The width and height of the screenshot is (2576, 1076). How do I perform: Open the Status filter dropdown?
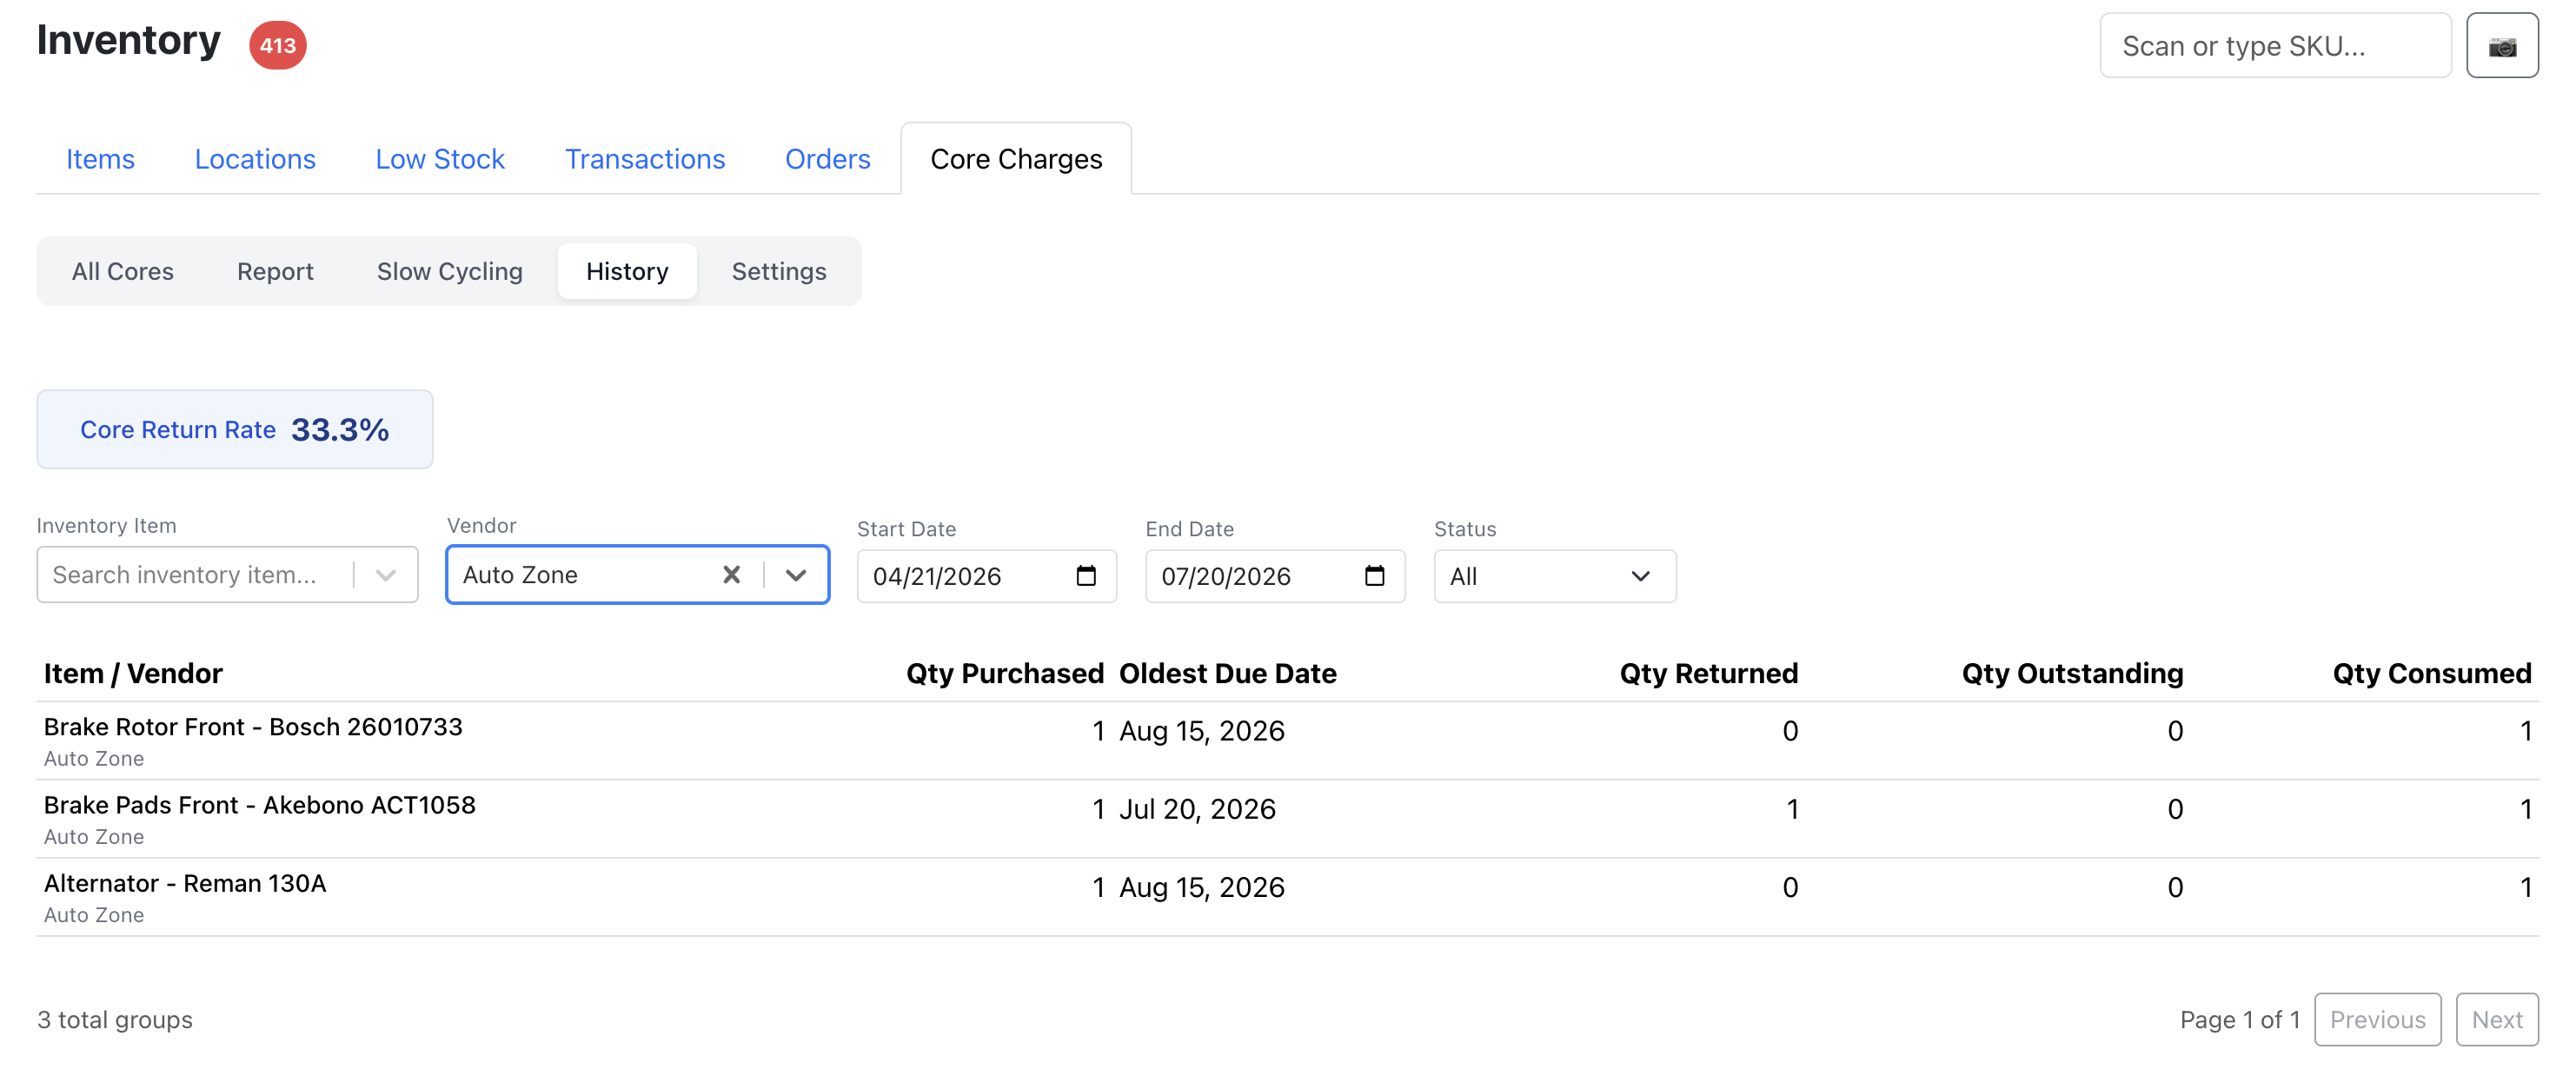[x=1554, y=576]
